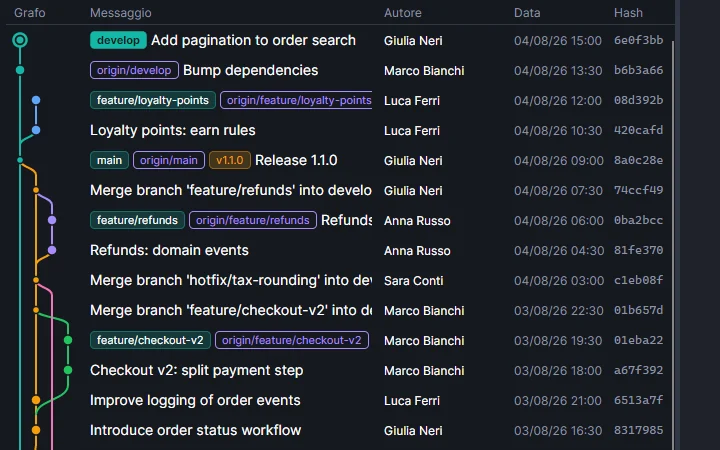Image resolution: width=720 pixels, height=450 pixels.
Task: Select merge commit of 'feature/checkout-v2'
Action: click(231, 310)
